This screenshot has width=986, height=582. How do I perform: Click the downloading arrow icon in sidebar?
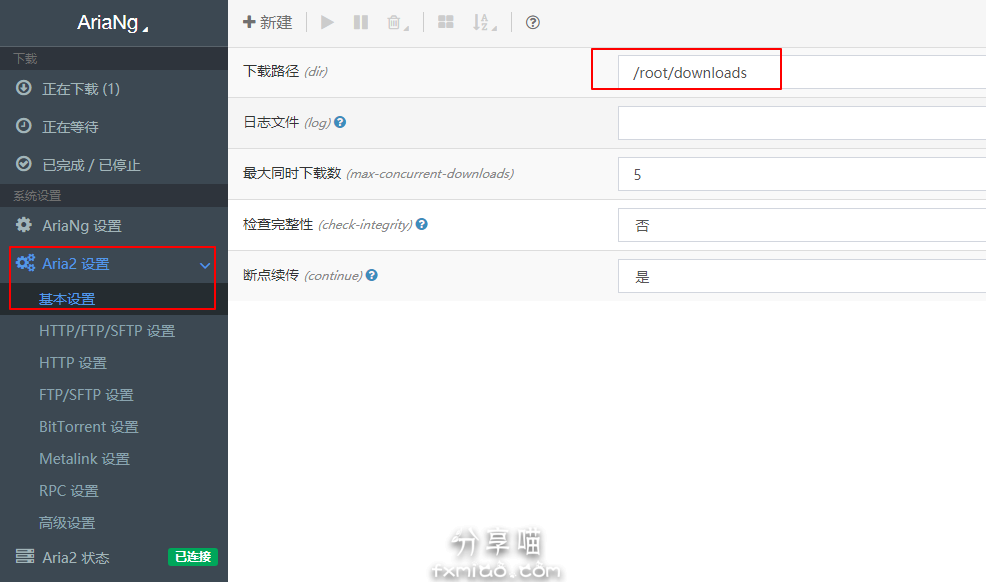[x=24, y=87]
